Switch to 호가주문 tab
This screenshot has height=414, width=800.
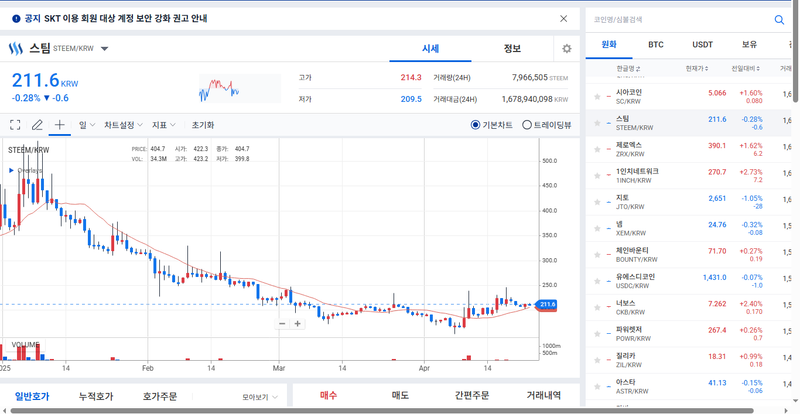point(160,396)
